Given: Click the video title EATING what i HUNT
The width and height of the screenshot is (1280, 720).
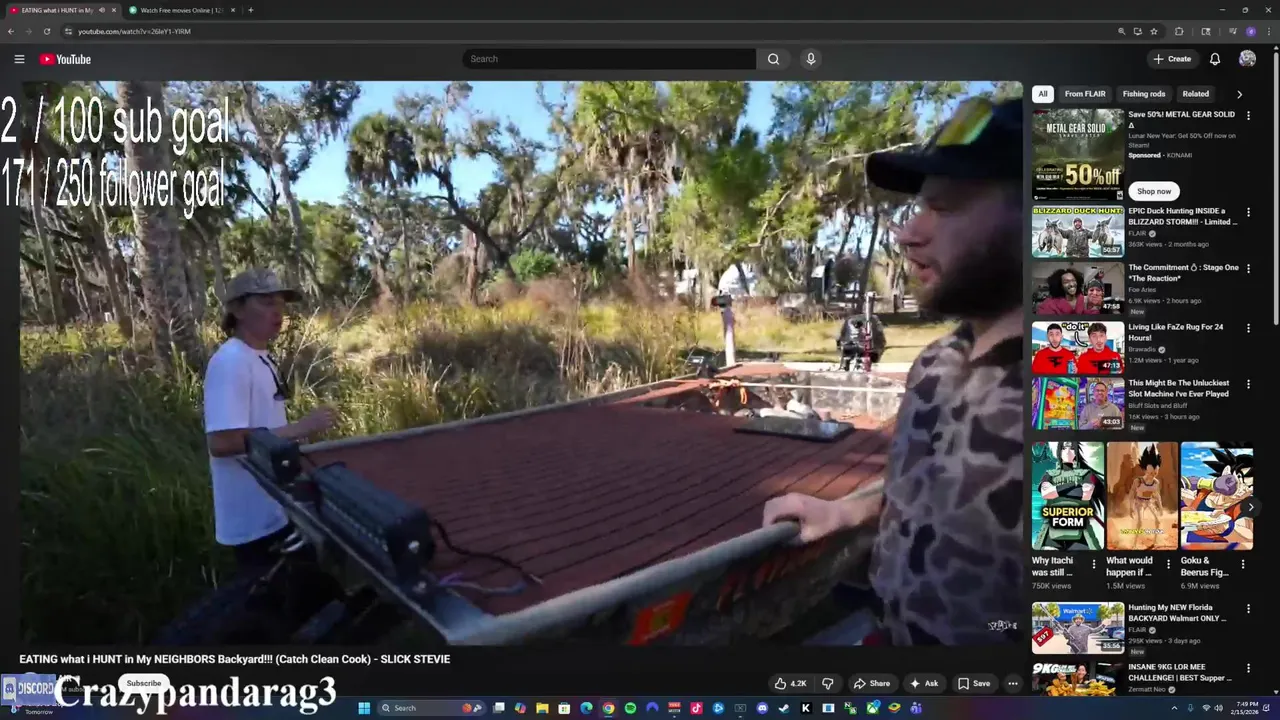Looking at the screenshot, I should point(235,659).
